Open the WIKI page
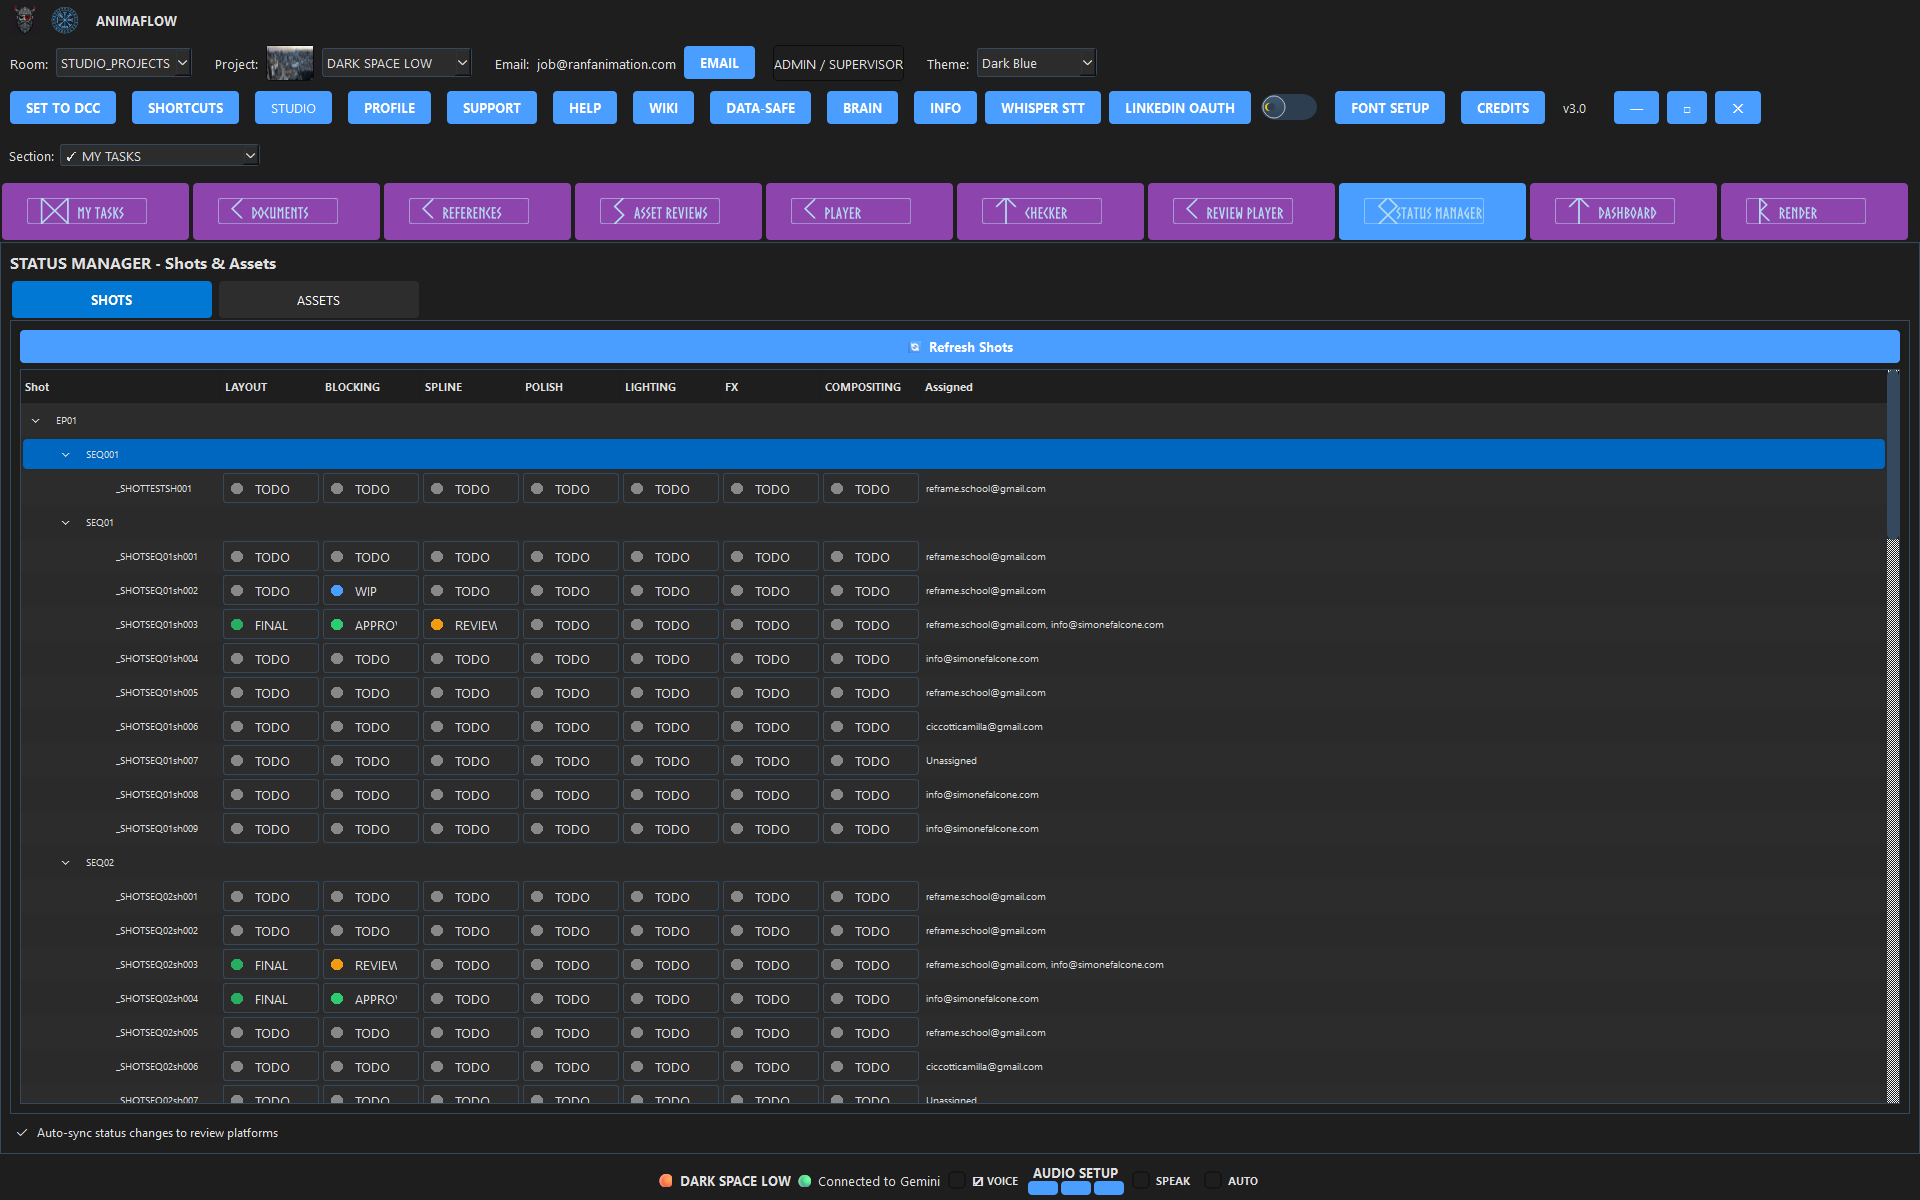This screenshot has width=1920, height=1200. 662,107
